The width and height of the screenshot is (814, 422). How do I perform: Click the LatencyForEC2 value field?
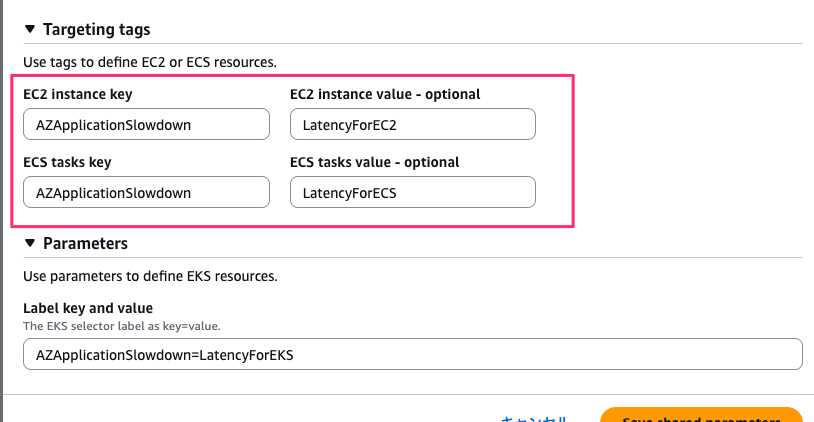coord(412,124)
